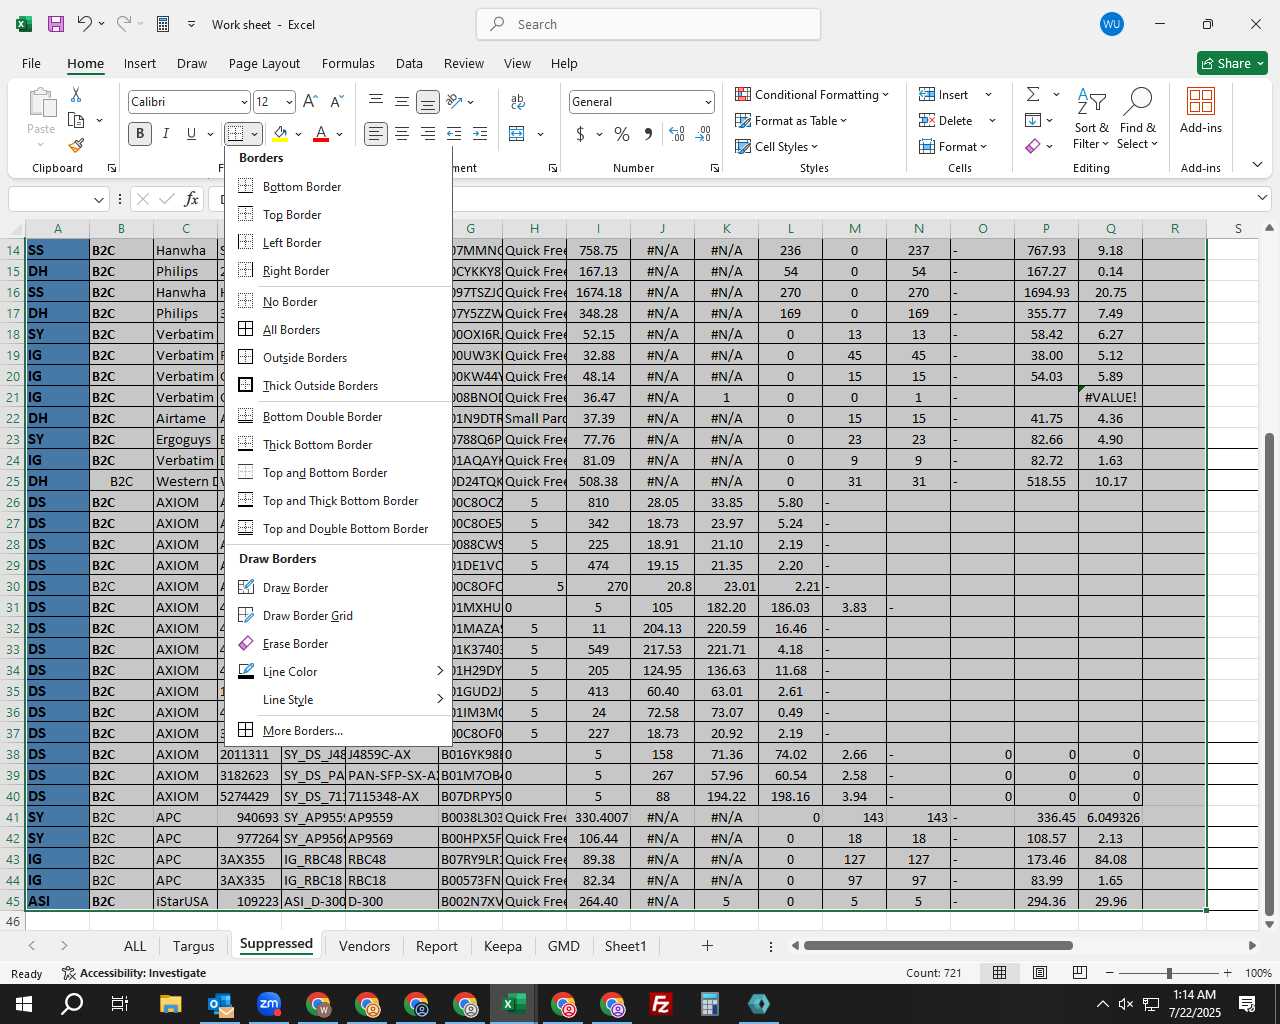This screenshot has width=1280, height=1024.
Task: Open the Add-ins icon
Action: click(x=1201, y=110)
